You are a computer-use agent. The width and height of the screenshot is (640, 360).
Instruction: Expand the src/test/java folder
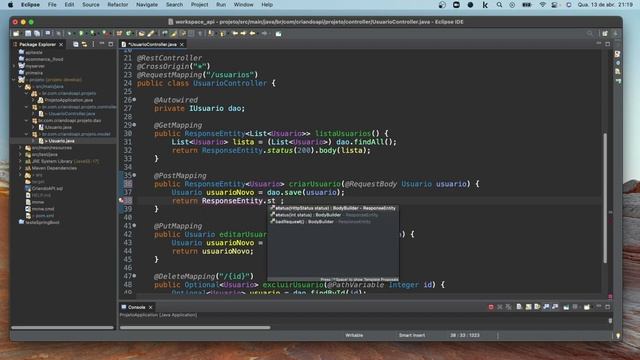pyautogui.click(x=21, y=155)
